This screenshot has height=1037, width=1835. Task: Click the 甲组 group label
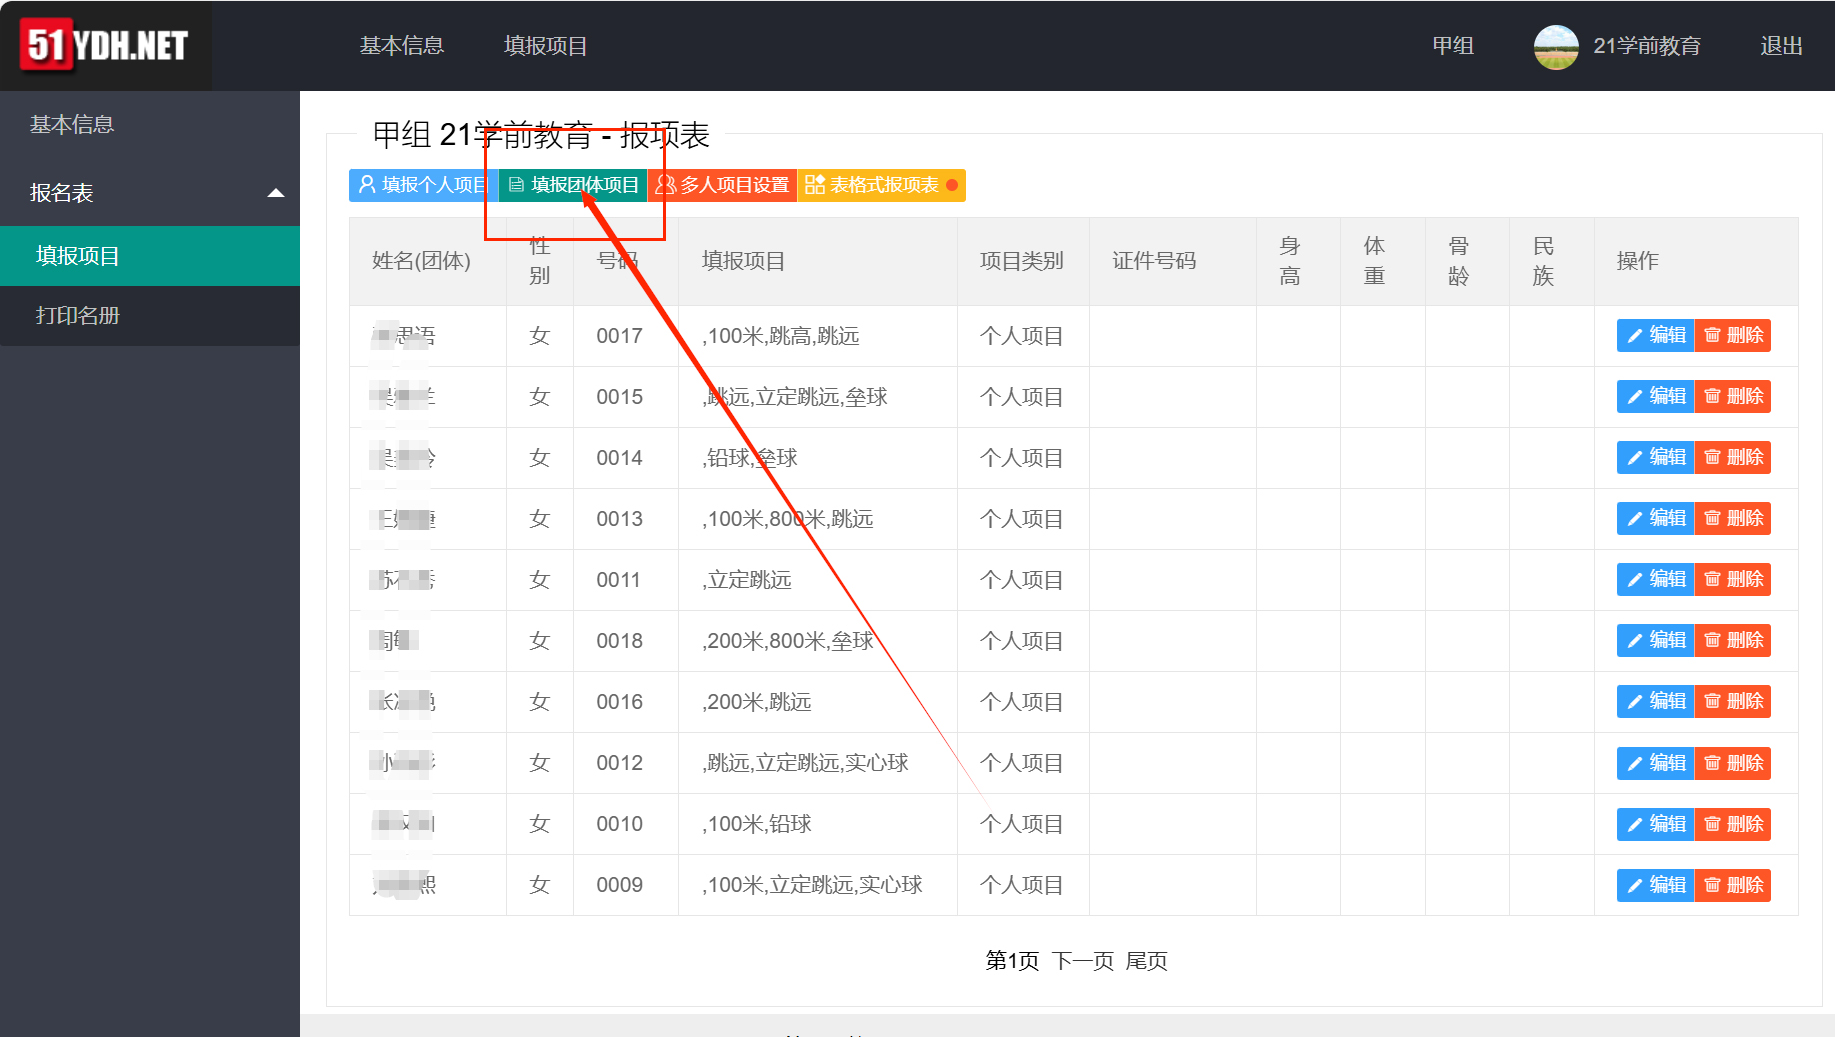1453,46
